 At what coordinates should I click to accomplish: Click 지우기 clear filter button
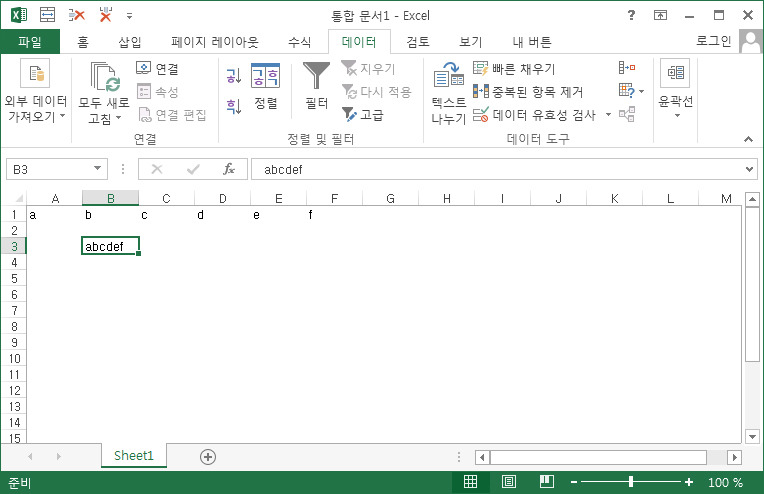(368, 68)
